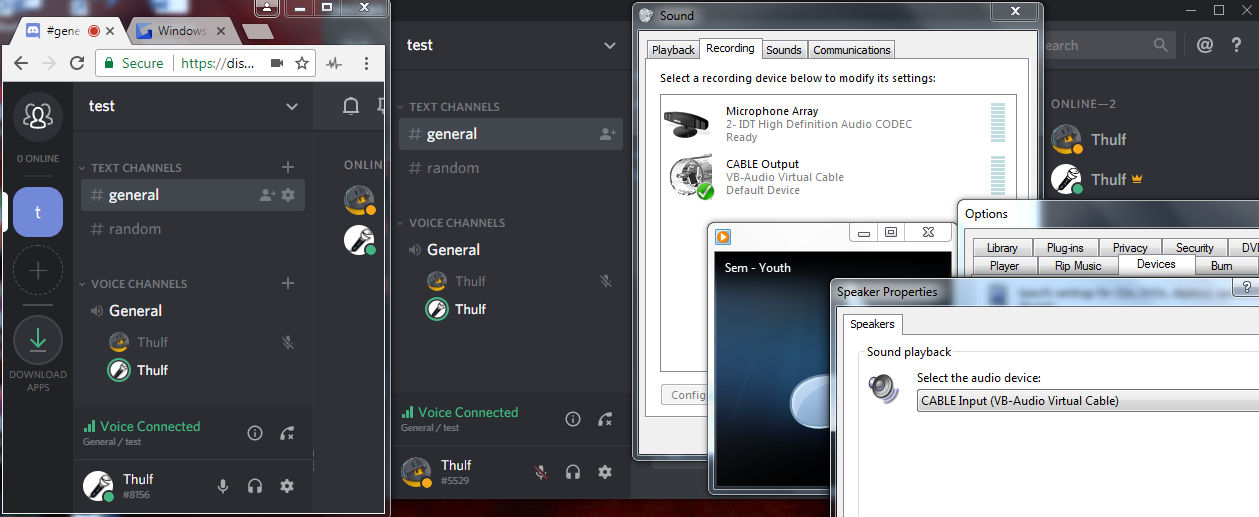The height and width of the screenshot is (517, 1259).
Task: Disconnect from voice in browser Discord
Action: (287, 433)
